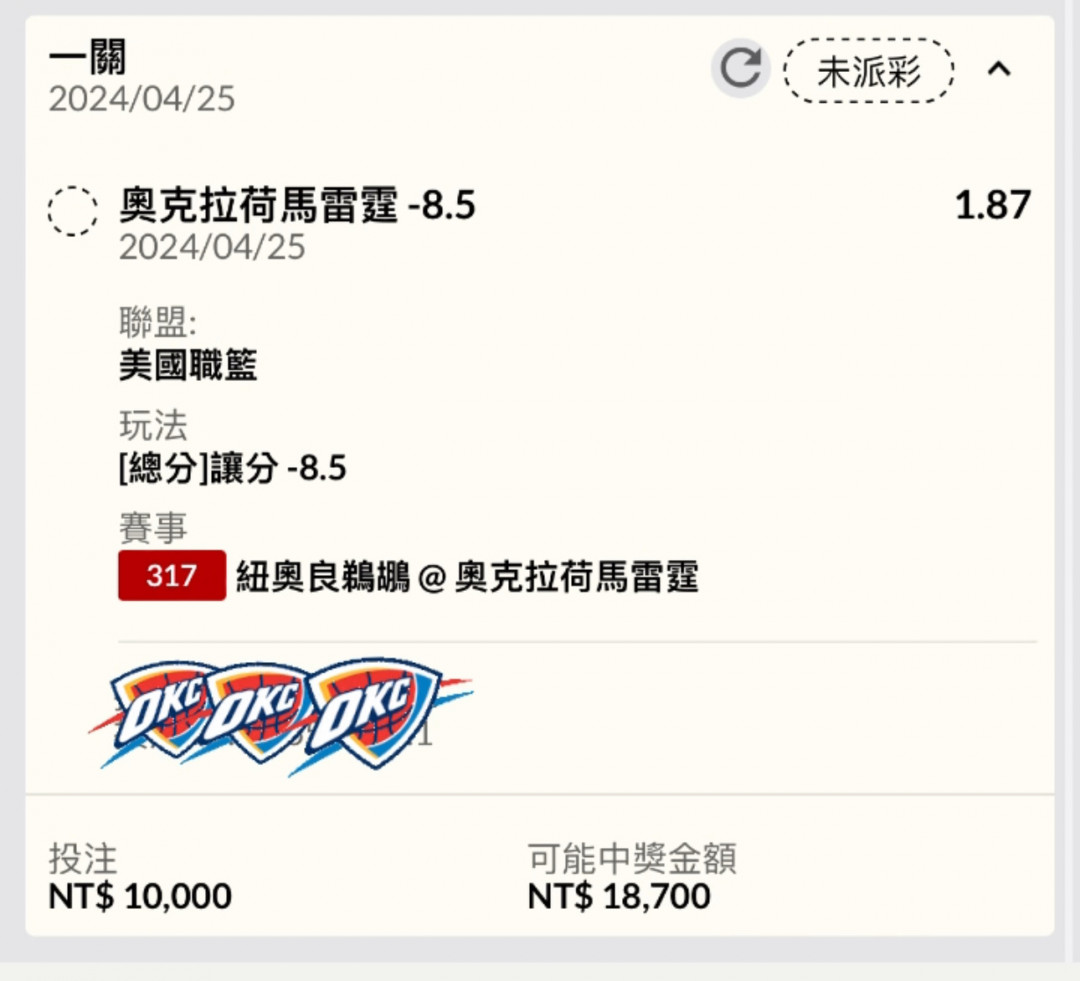Click the 一關 bet type heading
The width and height of the screenshot is (1080, 981).
pos(87,56)
